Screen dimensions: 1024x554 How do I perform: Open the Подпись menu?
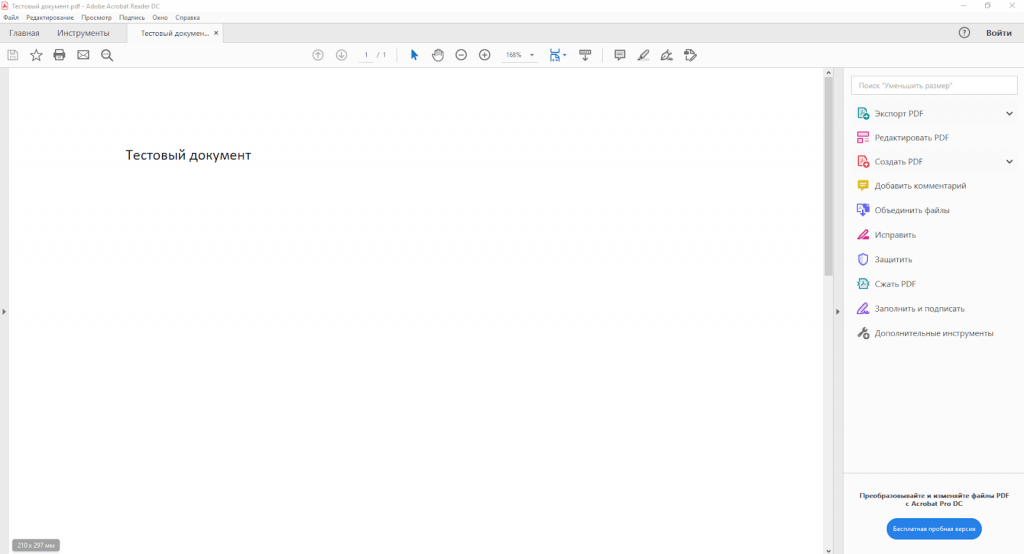(x=132, y=18)
